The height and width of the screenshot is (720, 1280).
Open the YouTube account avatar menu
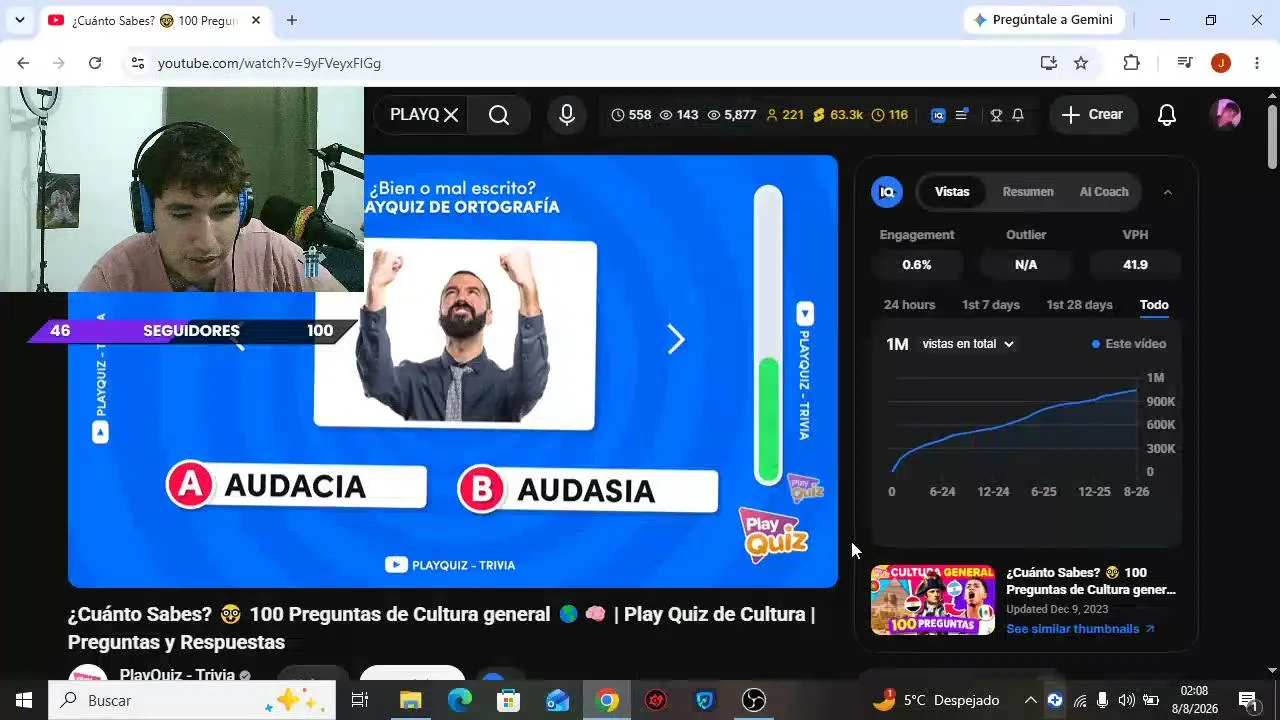pos(1226,115)
